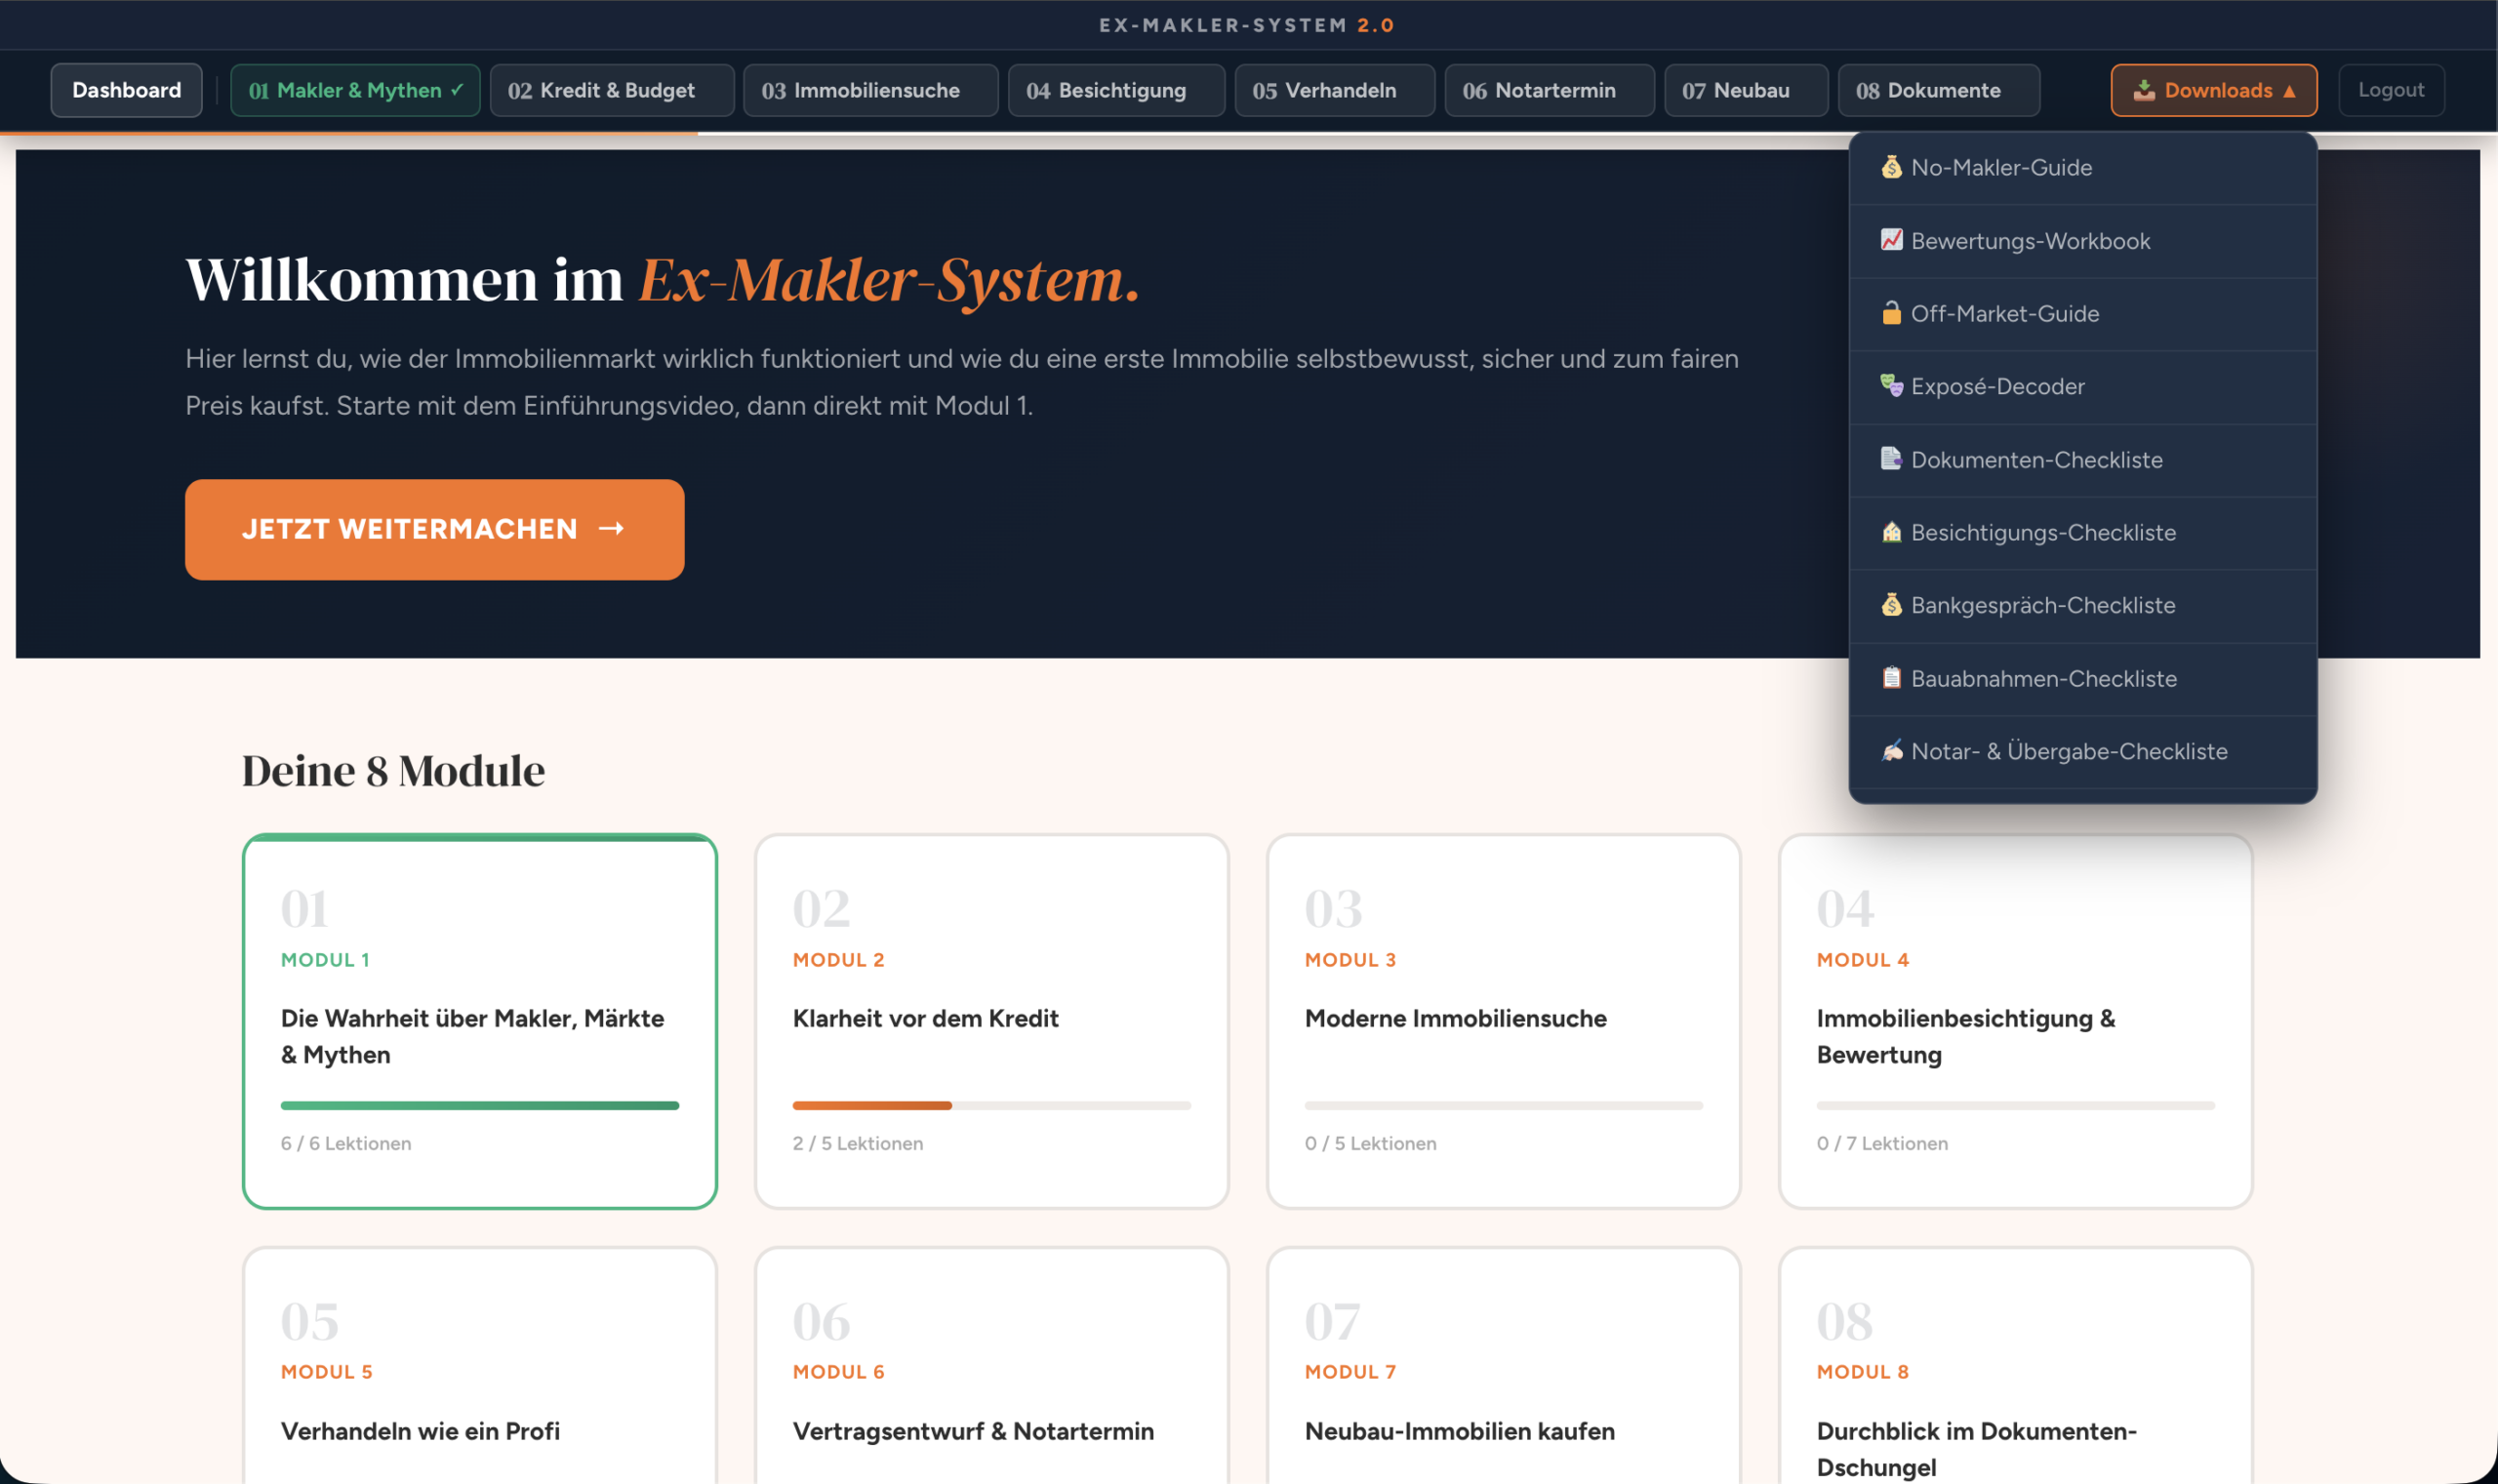The width and height of the screenshot is (2498, 1484).
Task: Open the 04 Besichtigung tab
Action: (1116, 90)
